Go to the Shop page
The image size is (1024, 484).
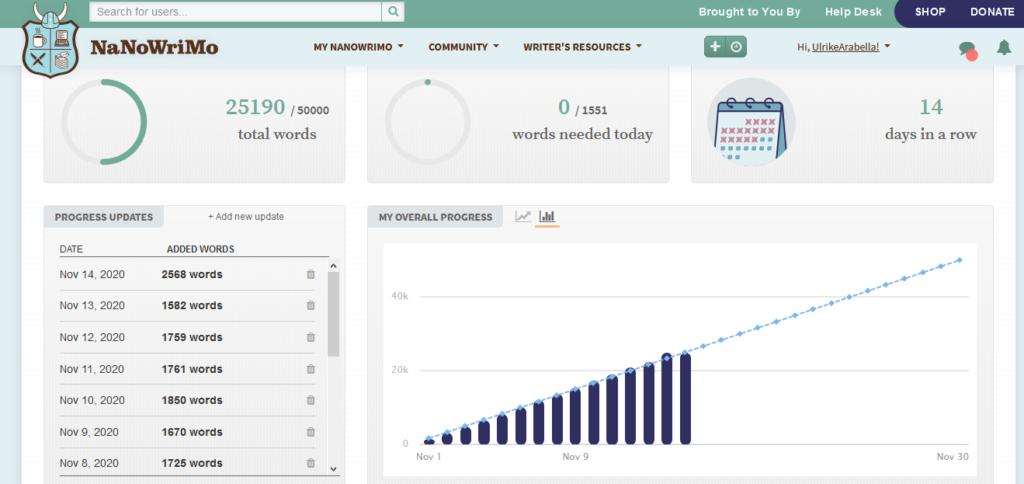point(930,12)
